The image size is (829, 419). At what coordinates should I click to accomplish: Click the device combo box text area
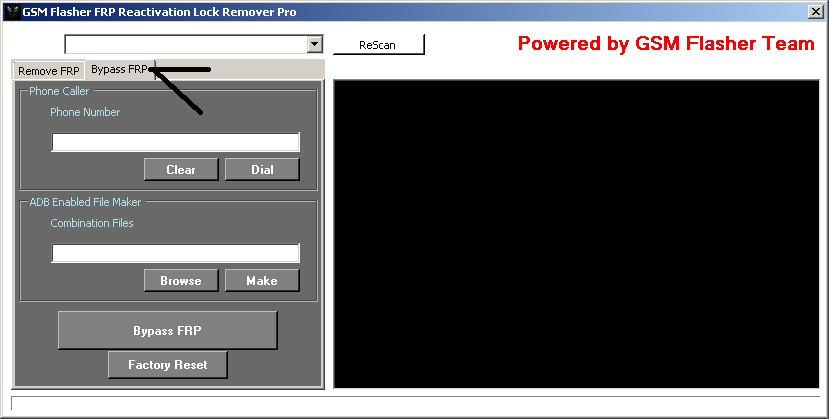click(186, 44)
